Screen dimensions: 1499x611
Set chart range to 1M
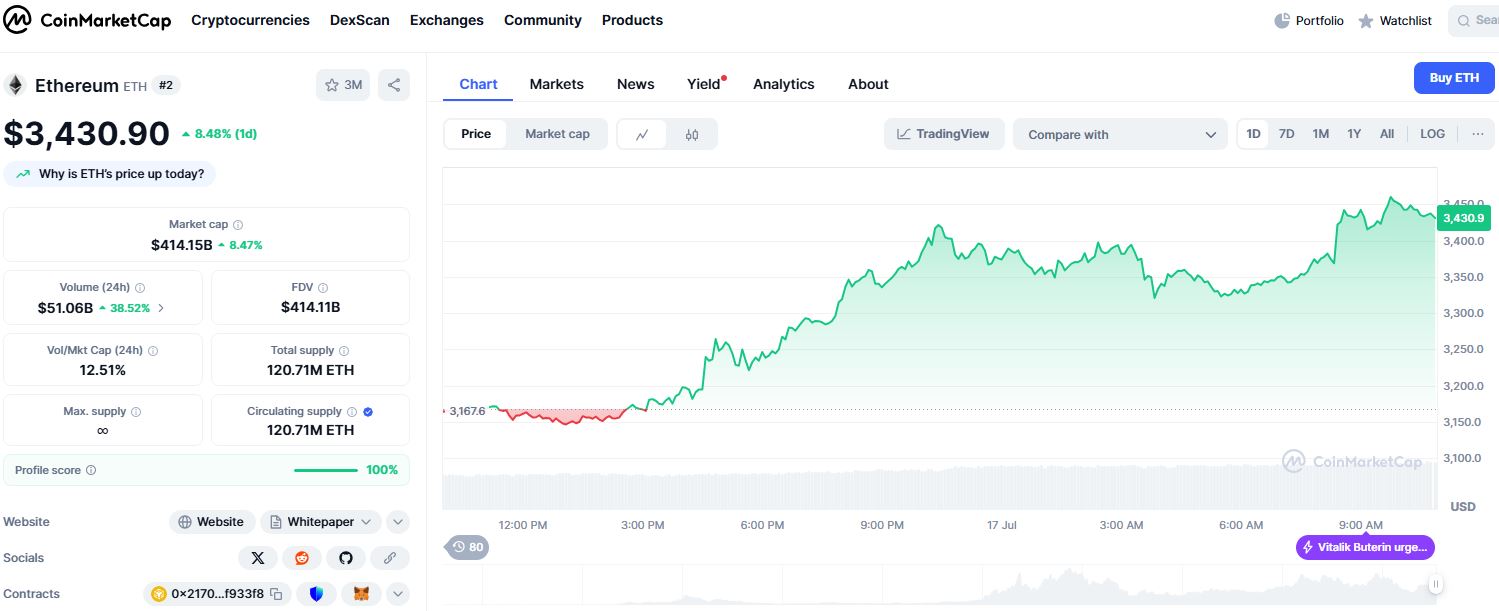click(x=1321, y=134)
